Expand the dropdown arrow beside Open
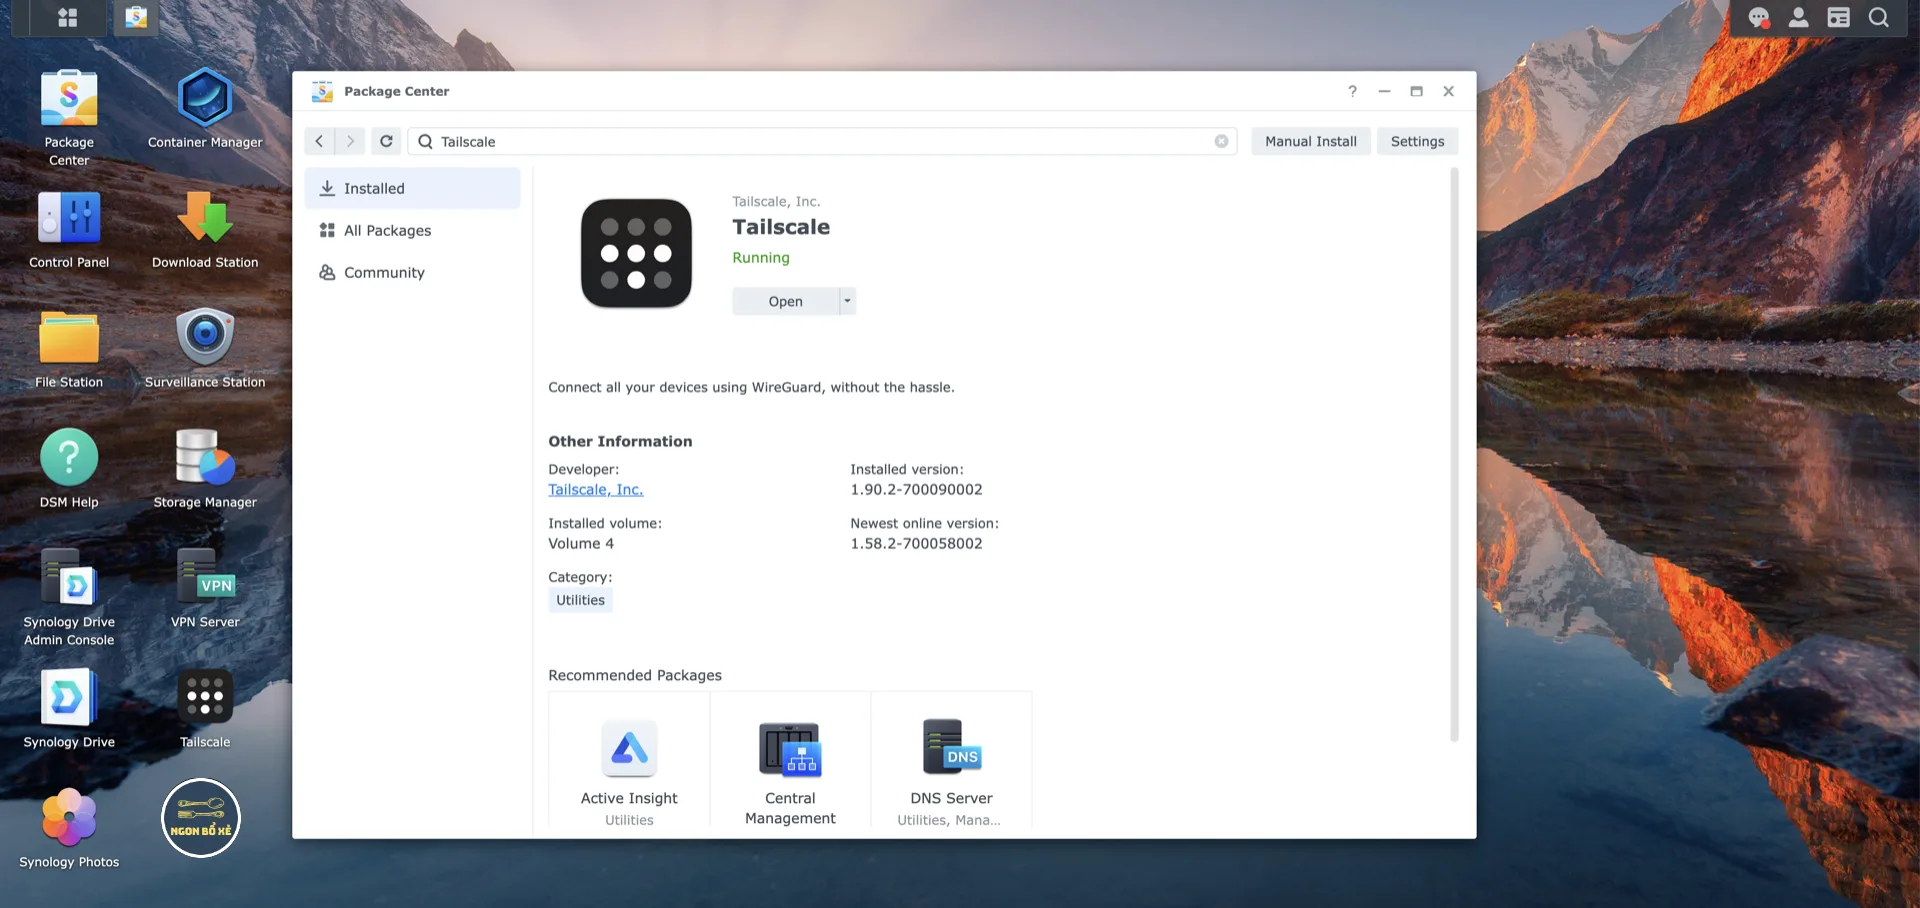Viewport: 1920px width, 908px height. [847, 301]
